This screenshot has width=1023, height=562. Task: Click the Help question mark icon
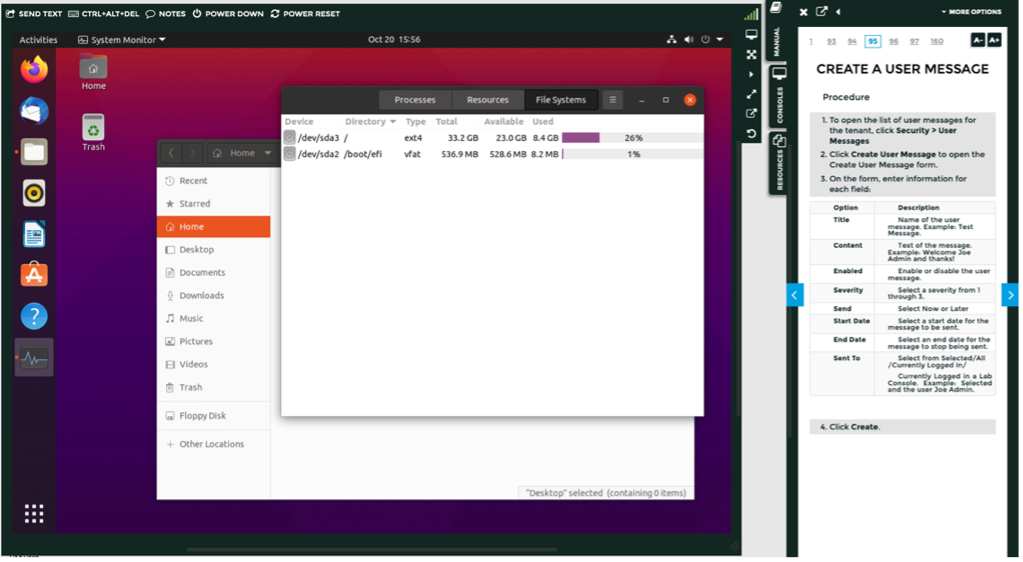[x=34, y=316]
